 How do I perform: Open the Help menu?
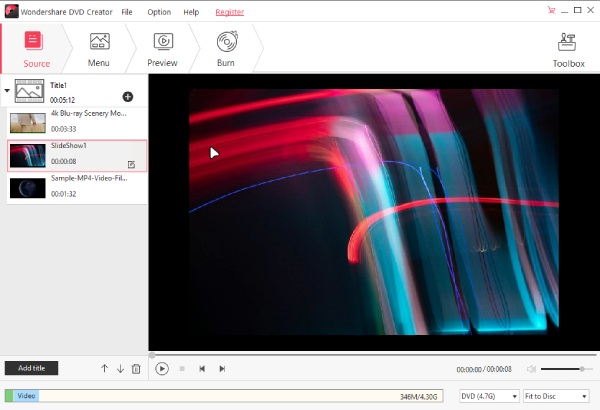(191, 12)
